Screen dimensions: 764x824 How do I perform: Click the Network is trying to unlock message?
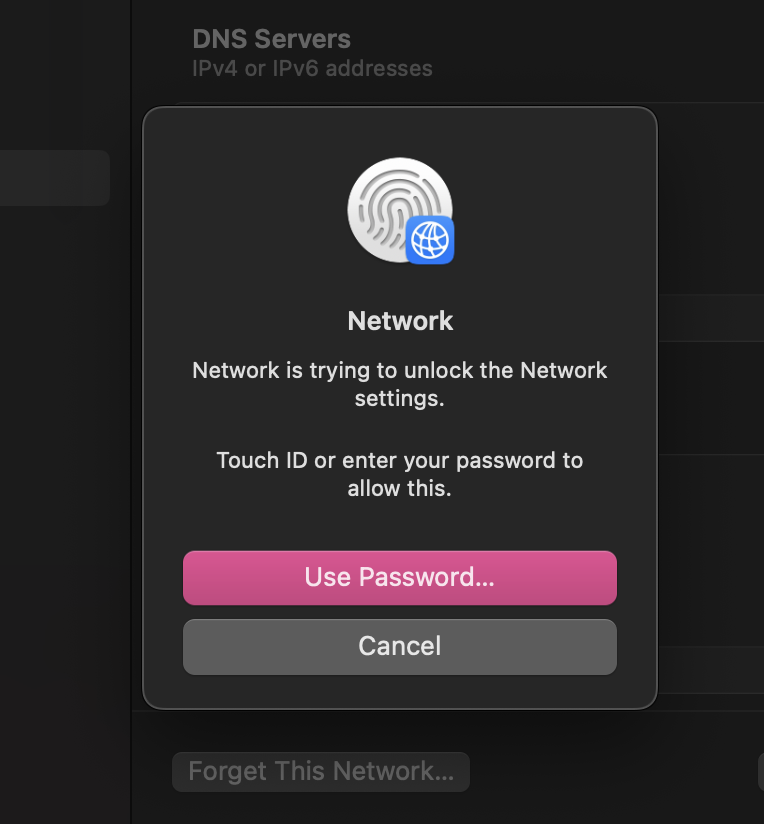pos(400,384)
